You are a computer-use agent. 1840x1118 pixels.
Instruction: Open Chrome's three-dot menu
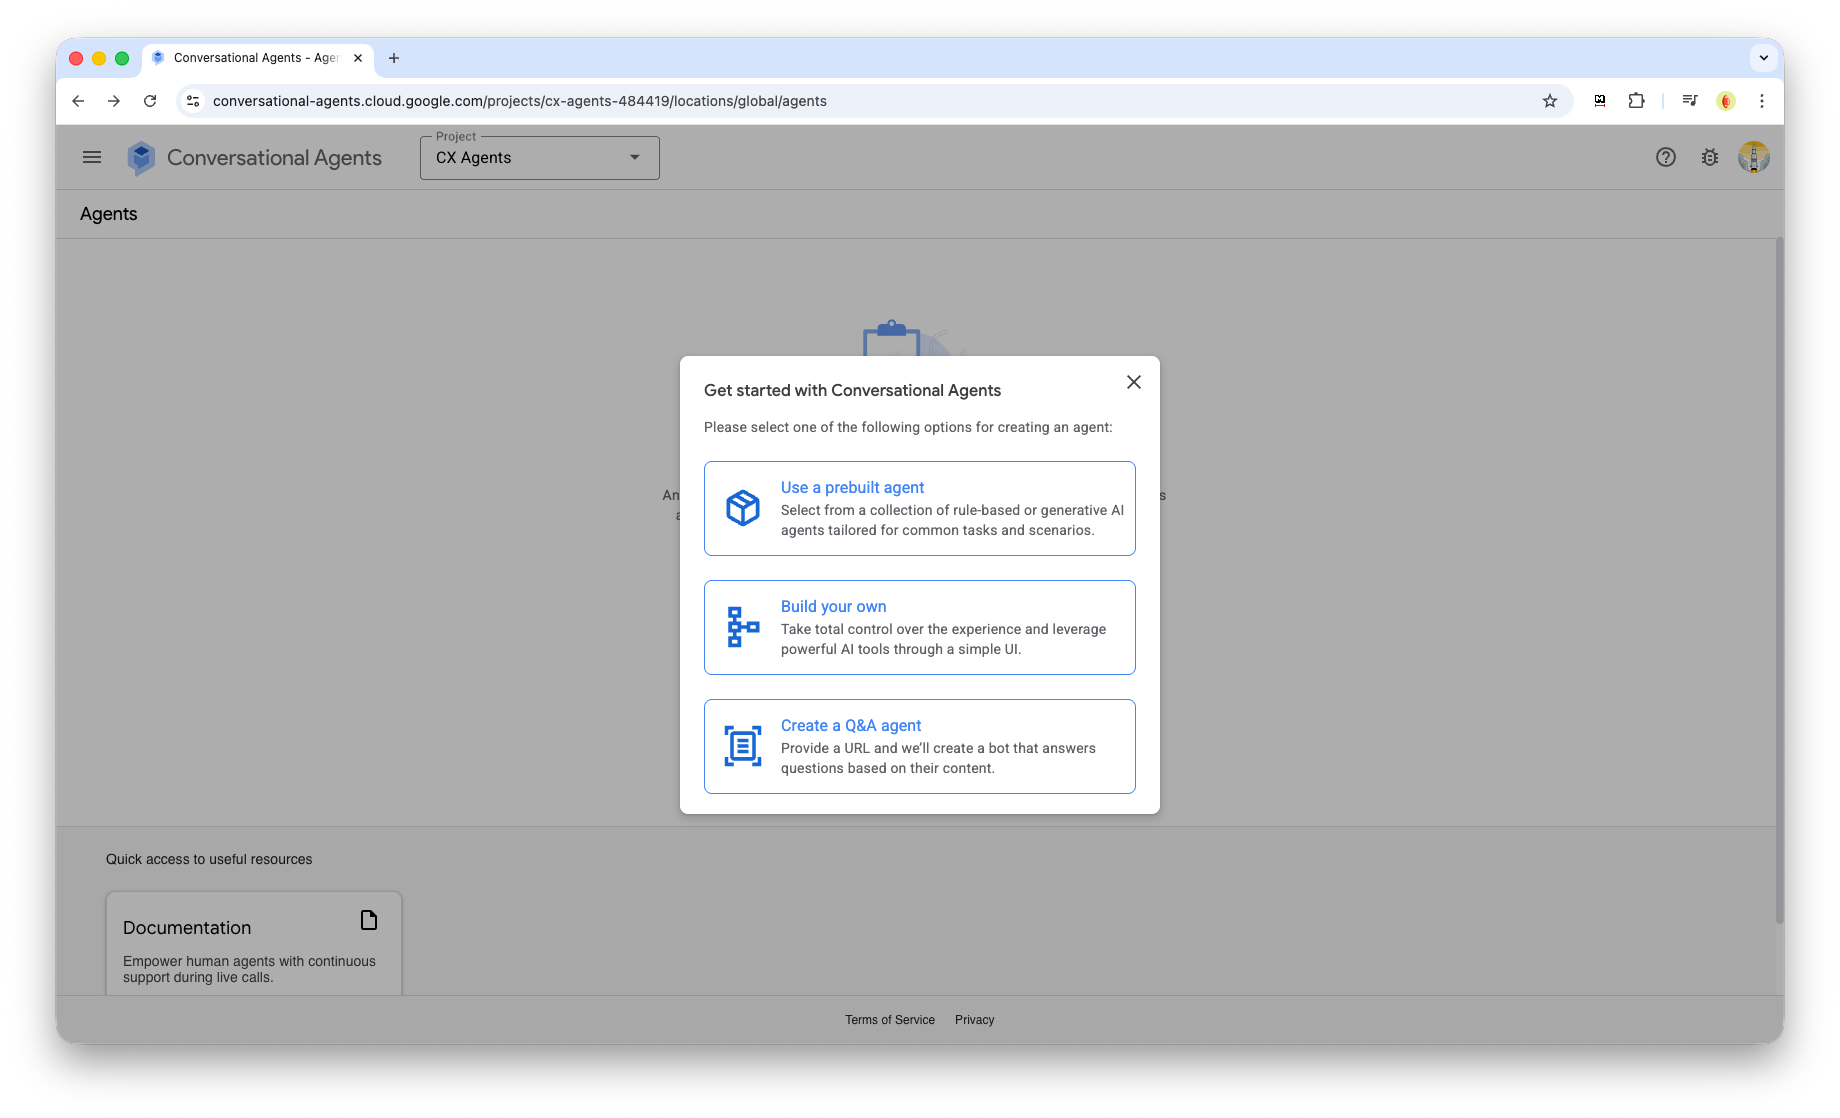[1762, 101]
